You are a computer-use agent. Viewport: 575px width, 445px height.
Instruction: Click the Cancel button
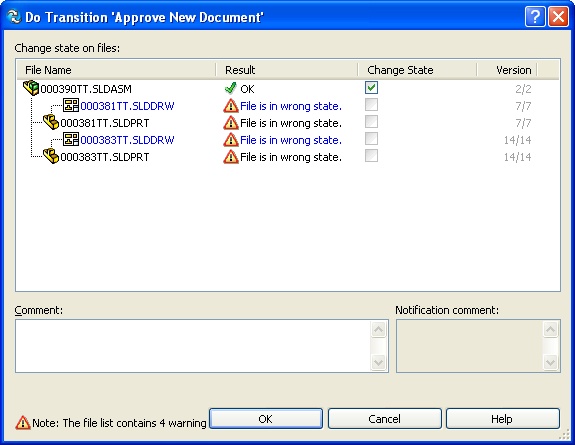(x=384, y=419)
